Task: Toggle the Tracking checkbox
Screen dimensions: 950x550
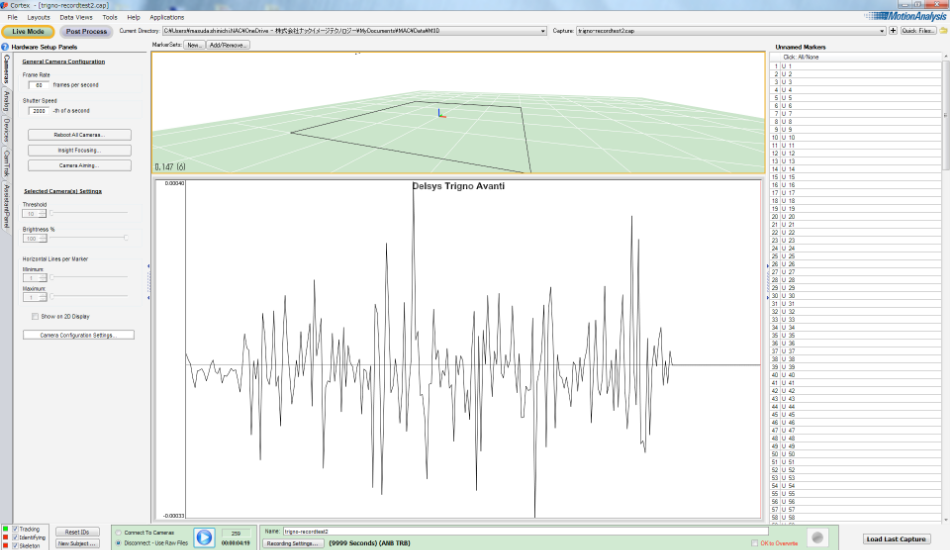Action: tap(15, 529)
